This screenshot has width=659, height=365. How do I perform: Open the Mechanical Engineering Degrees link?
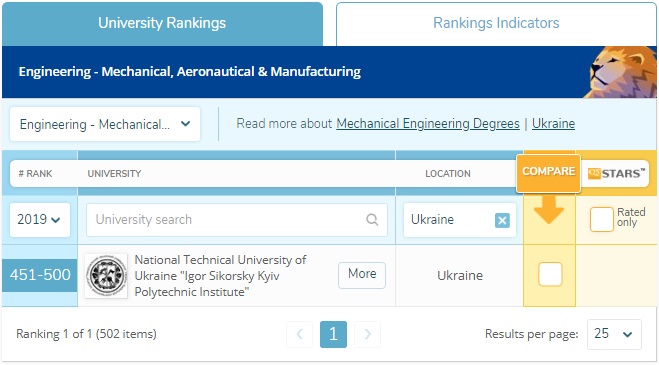coord(428,124)
